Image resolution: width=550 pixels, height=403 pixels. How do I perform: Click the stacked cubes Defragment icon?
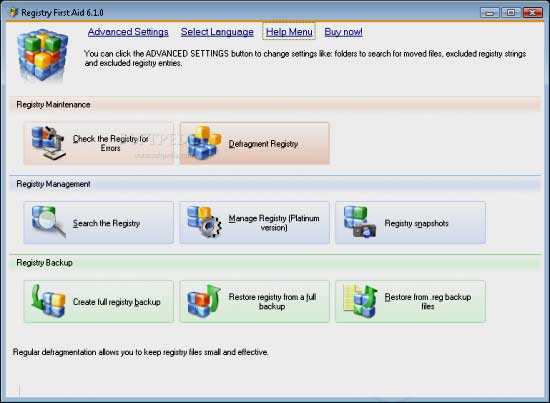(204, 143)
